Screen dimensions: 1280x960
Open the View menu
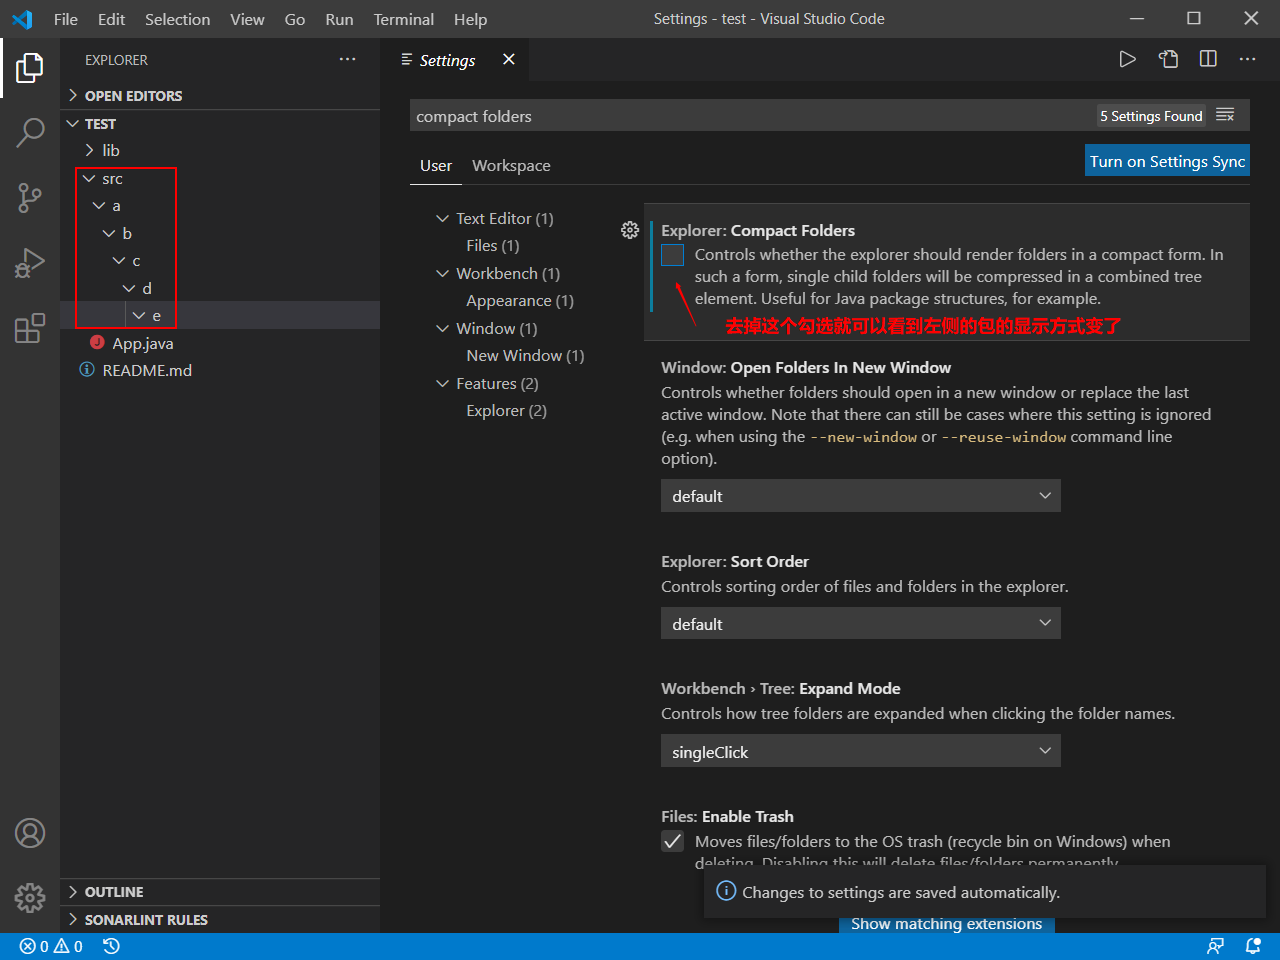pyautogui.click(x=247, y=19)
